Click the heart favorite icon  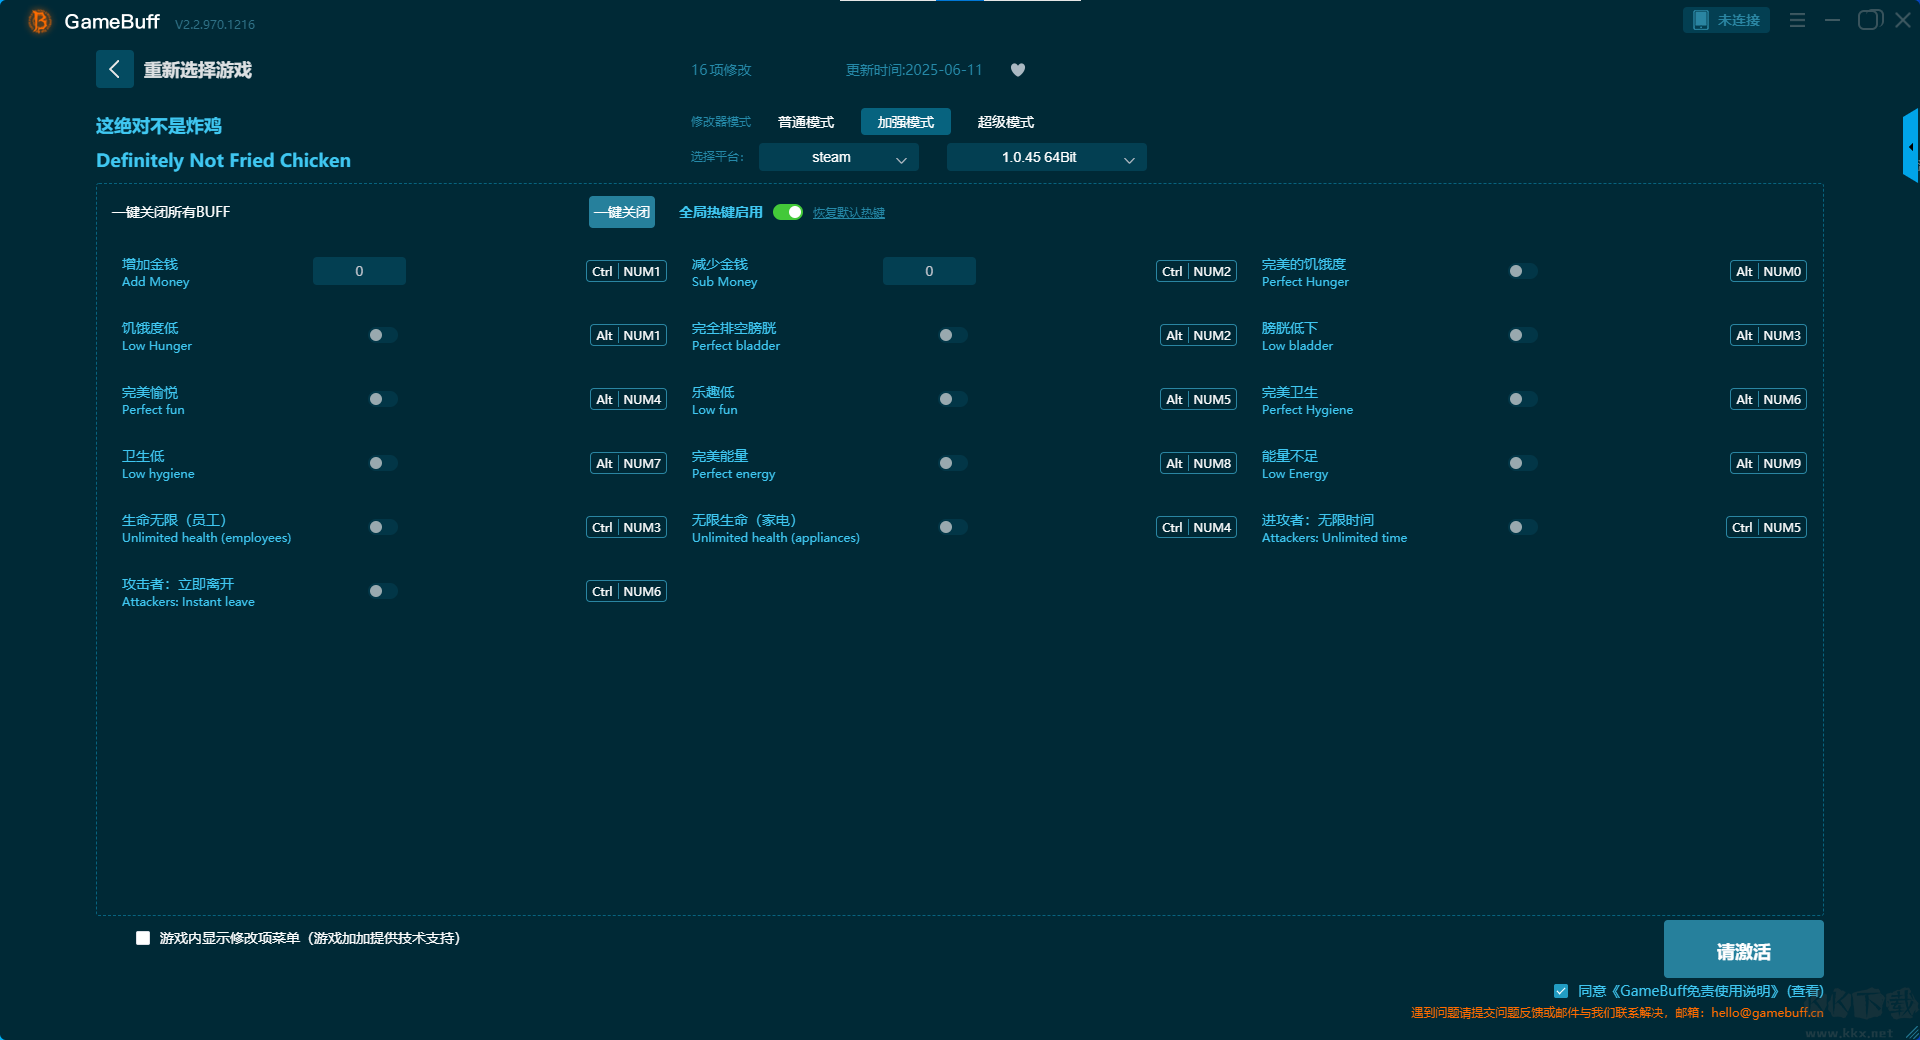coord(1018,70)
